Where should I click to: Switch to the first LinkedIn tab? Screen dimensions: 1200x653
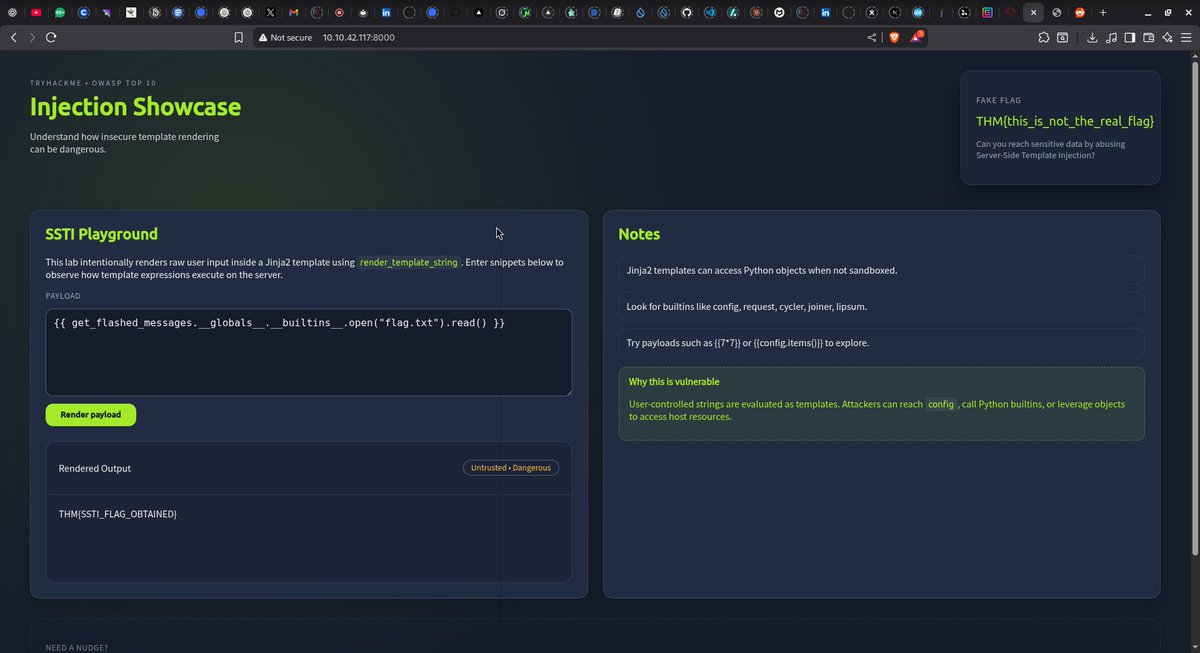click(x=386, y=12)
